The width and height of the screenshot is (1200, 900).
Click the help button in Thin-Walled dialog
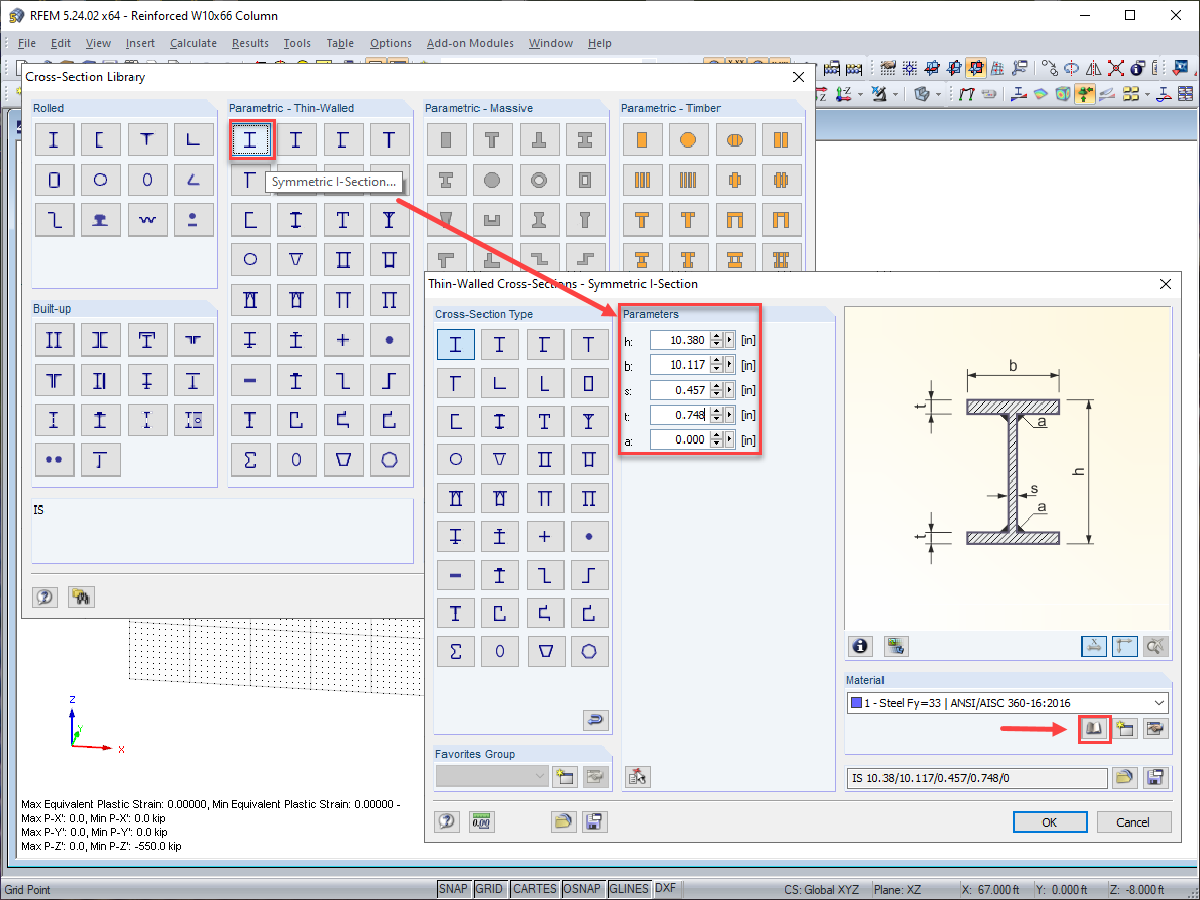point(447,822)
